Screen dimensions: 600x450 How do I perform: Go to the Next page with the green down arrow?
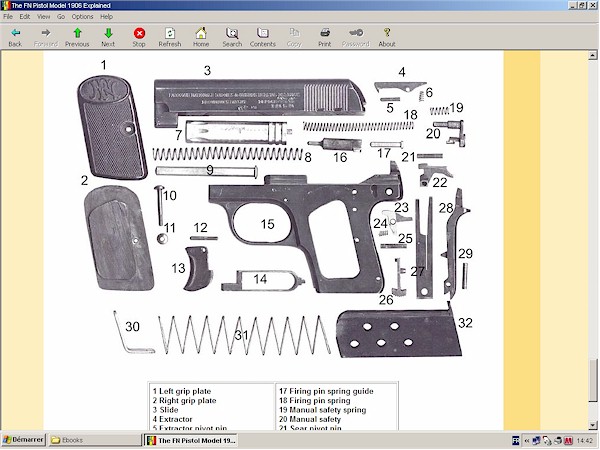pos(108,33)
